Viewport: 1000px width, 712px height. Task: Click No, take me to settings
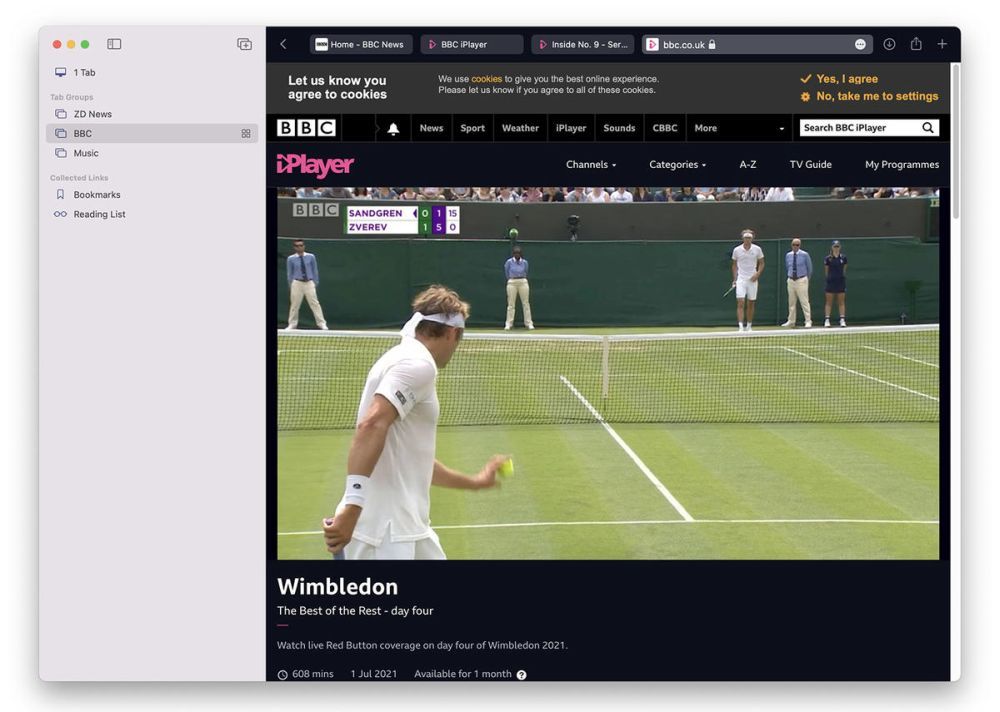870,96
